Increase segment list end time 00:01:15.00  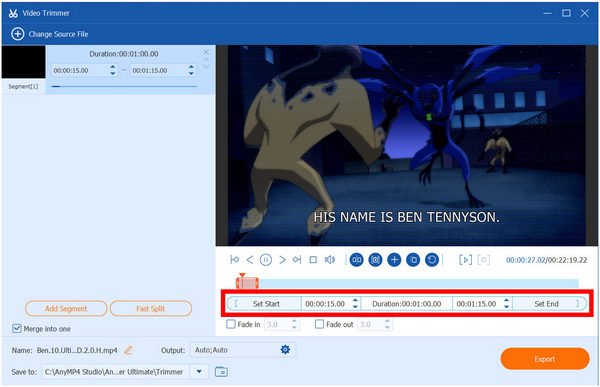coord(191,67)
